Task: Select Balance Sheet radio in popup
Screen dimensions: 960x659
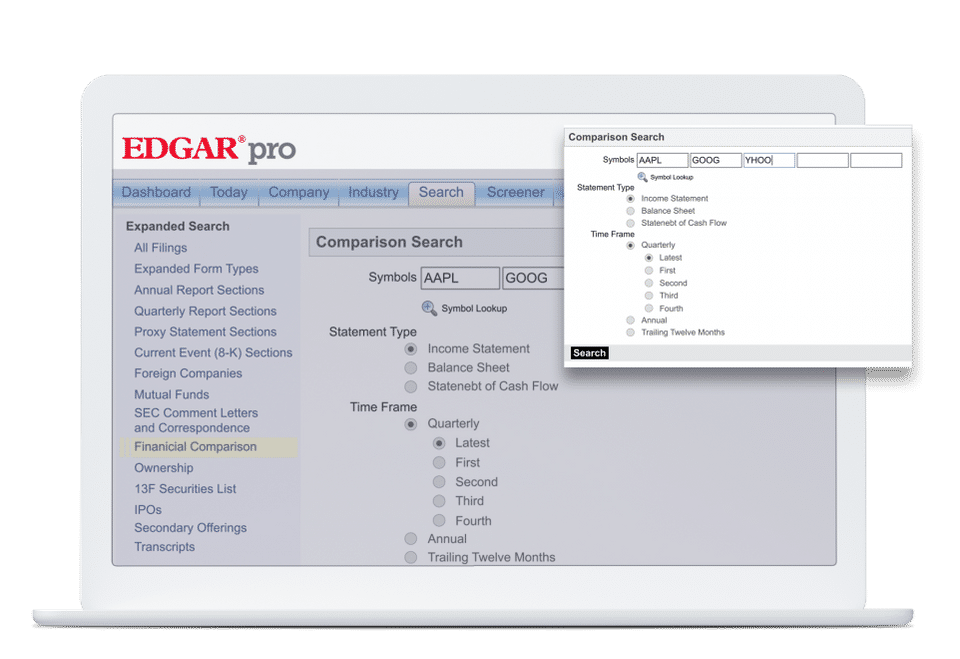Action: [630, 211]
